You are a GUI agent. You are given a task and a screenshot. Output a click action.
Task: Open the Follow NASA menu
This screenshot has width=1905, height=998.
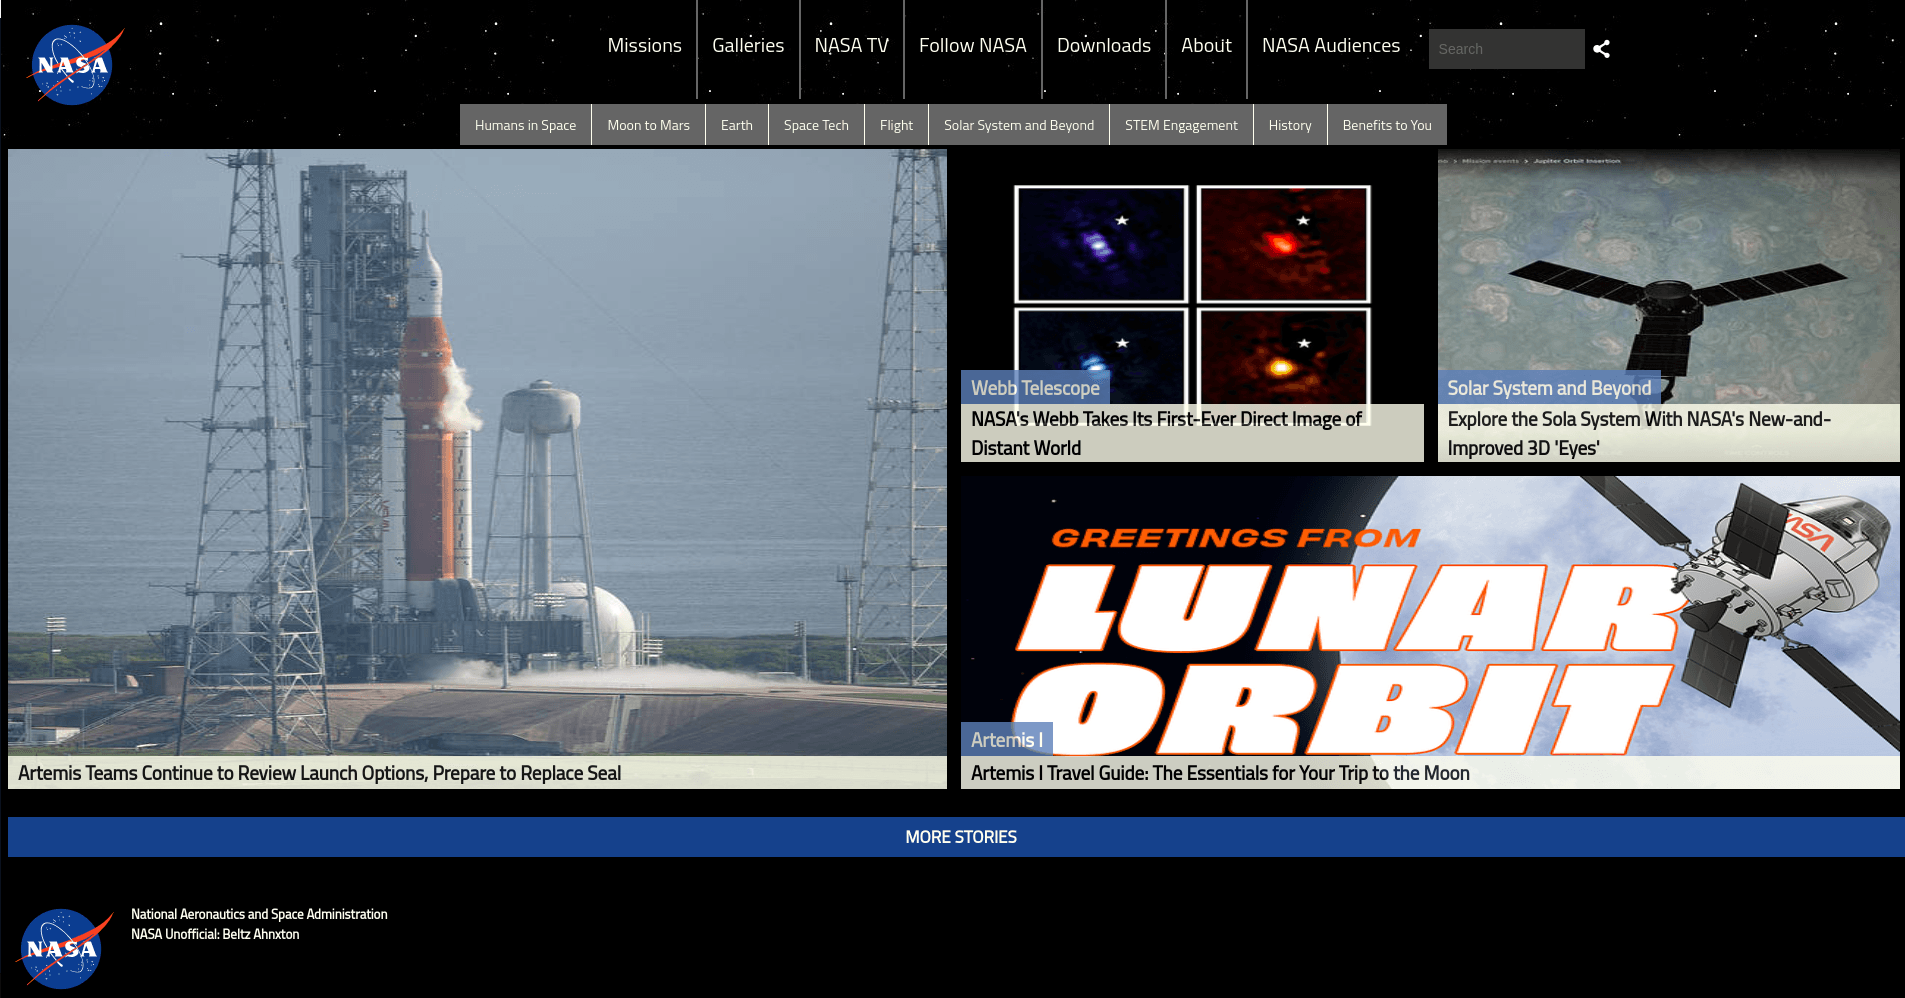coord(973,46)
